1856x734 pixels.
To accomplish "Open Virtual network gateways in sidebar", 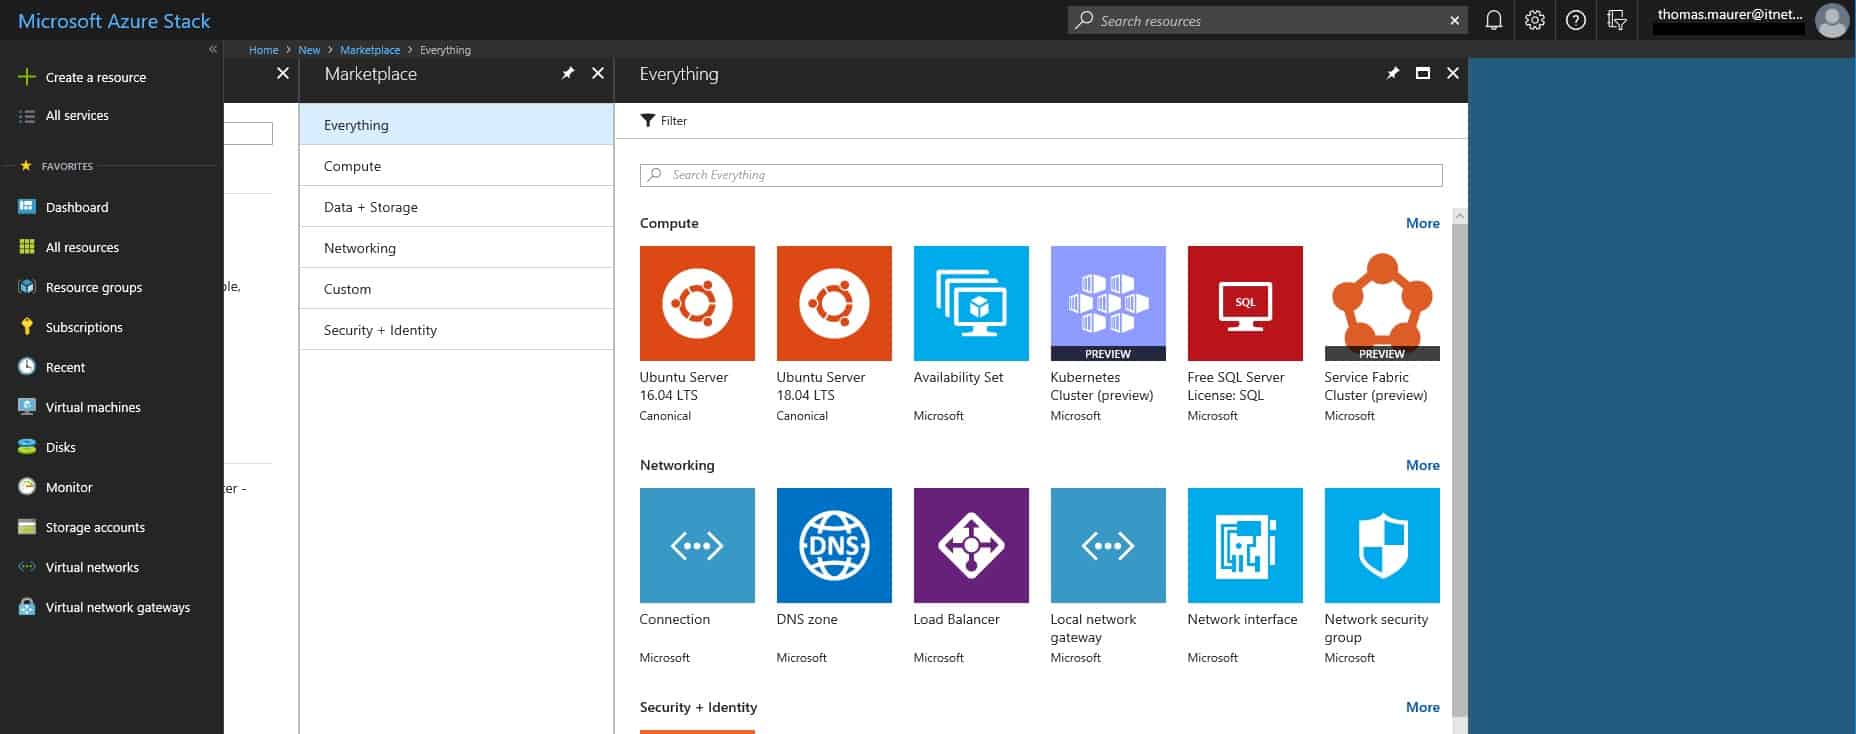I will [x=117, y=607].
